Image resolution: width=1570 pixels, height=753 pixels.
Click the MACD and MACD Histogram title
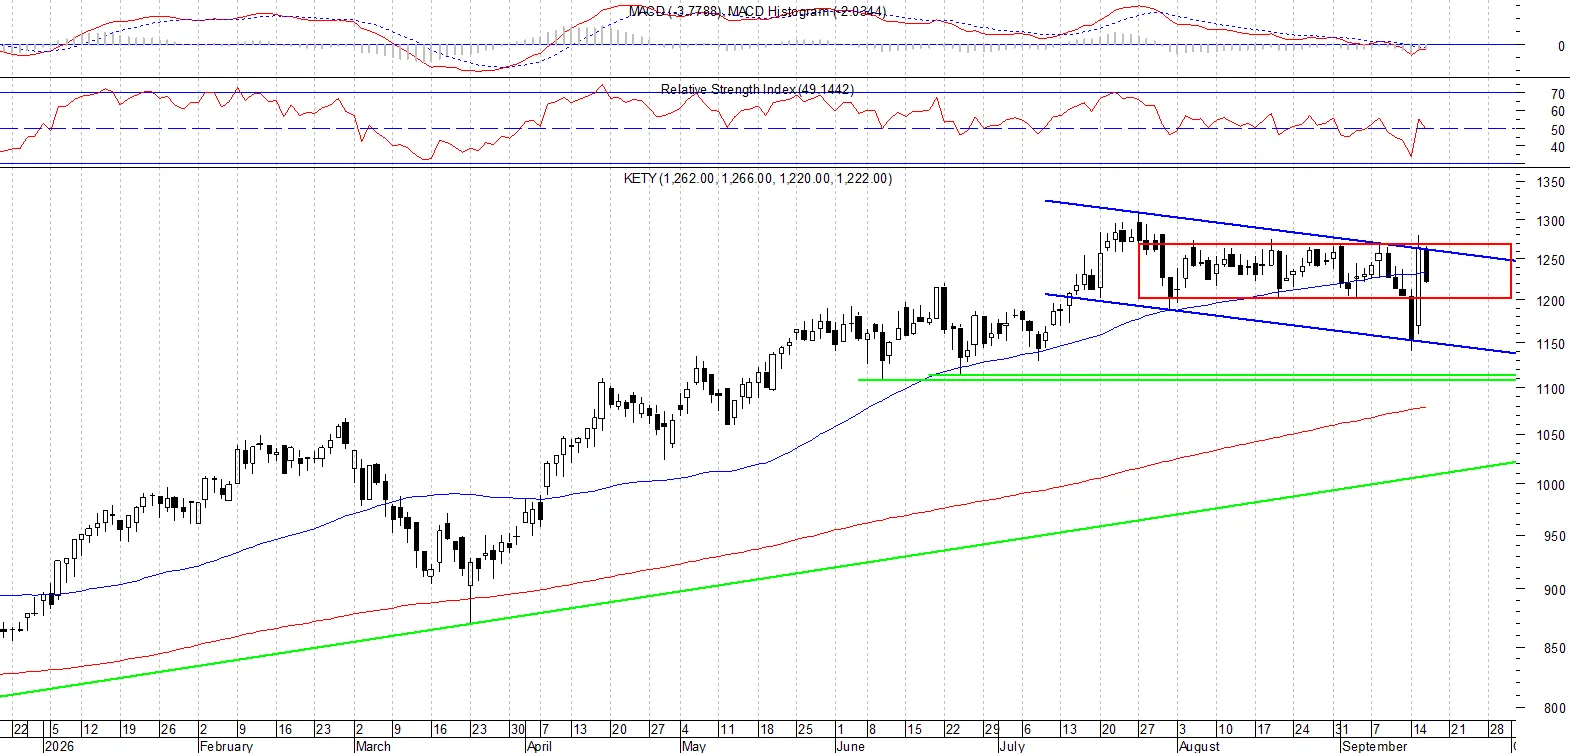tap(757, 11)
